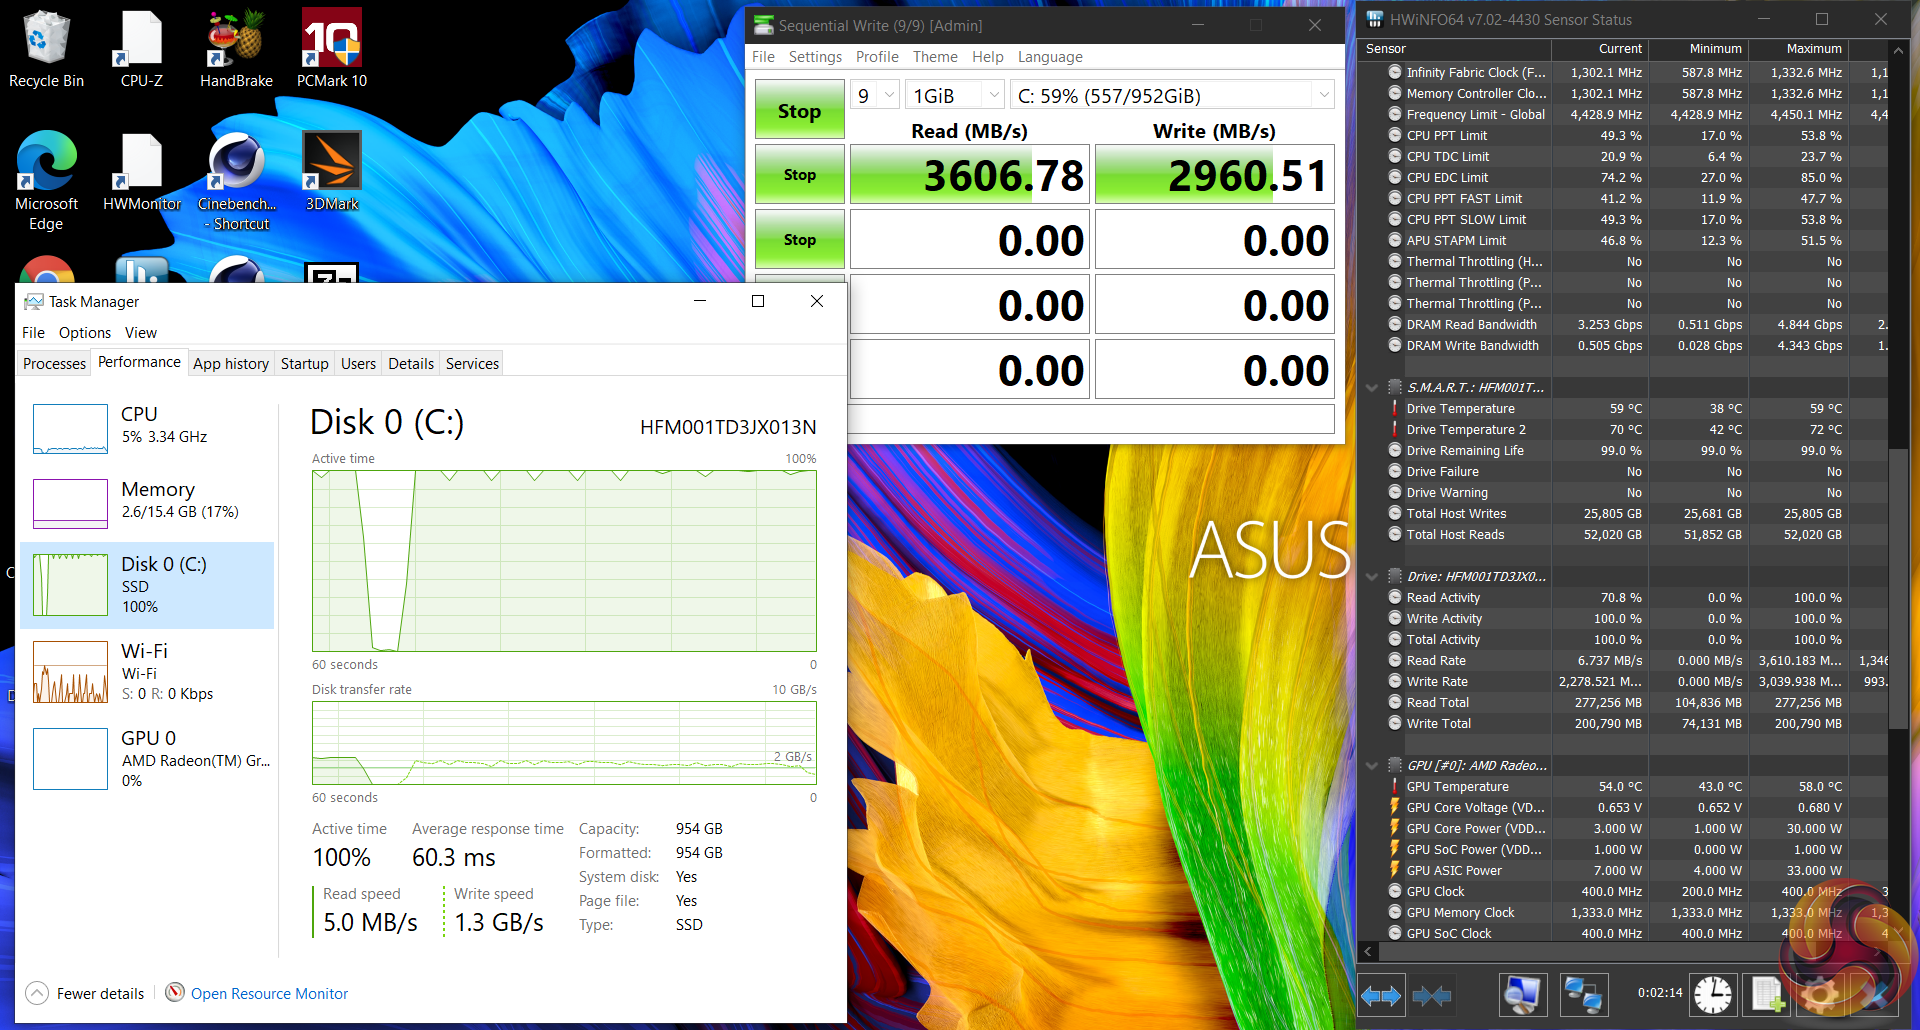Click the HWiNFO network computers icon
Image resolution: width=1920 pixels, height=1030 pixels.
click(1583, 995)
